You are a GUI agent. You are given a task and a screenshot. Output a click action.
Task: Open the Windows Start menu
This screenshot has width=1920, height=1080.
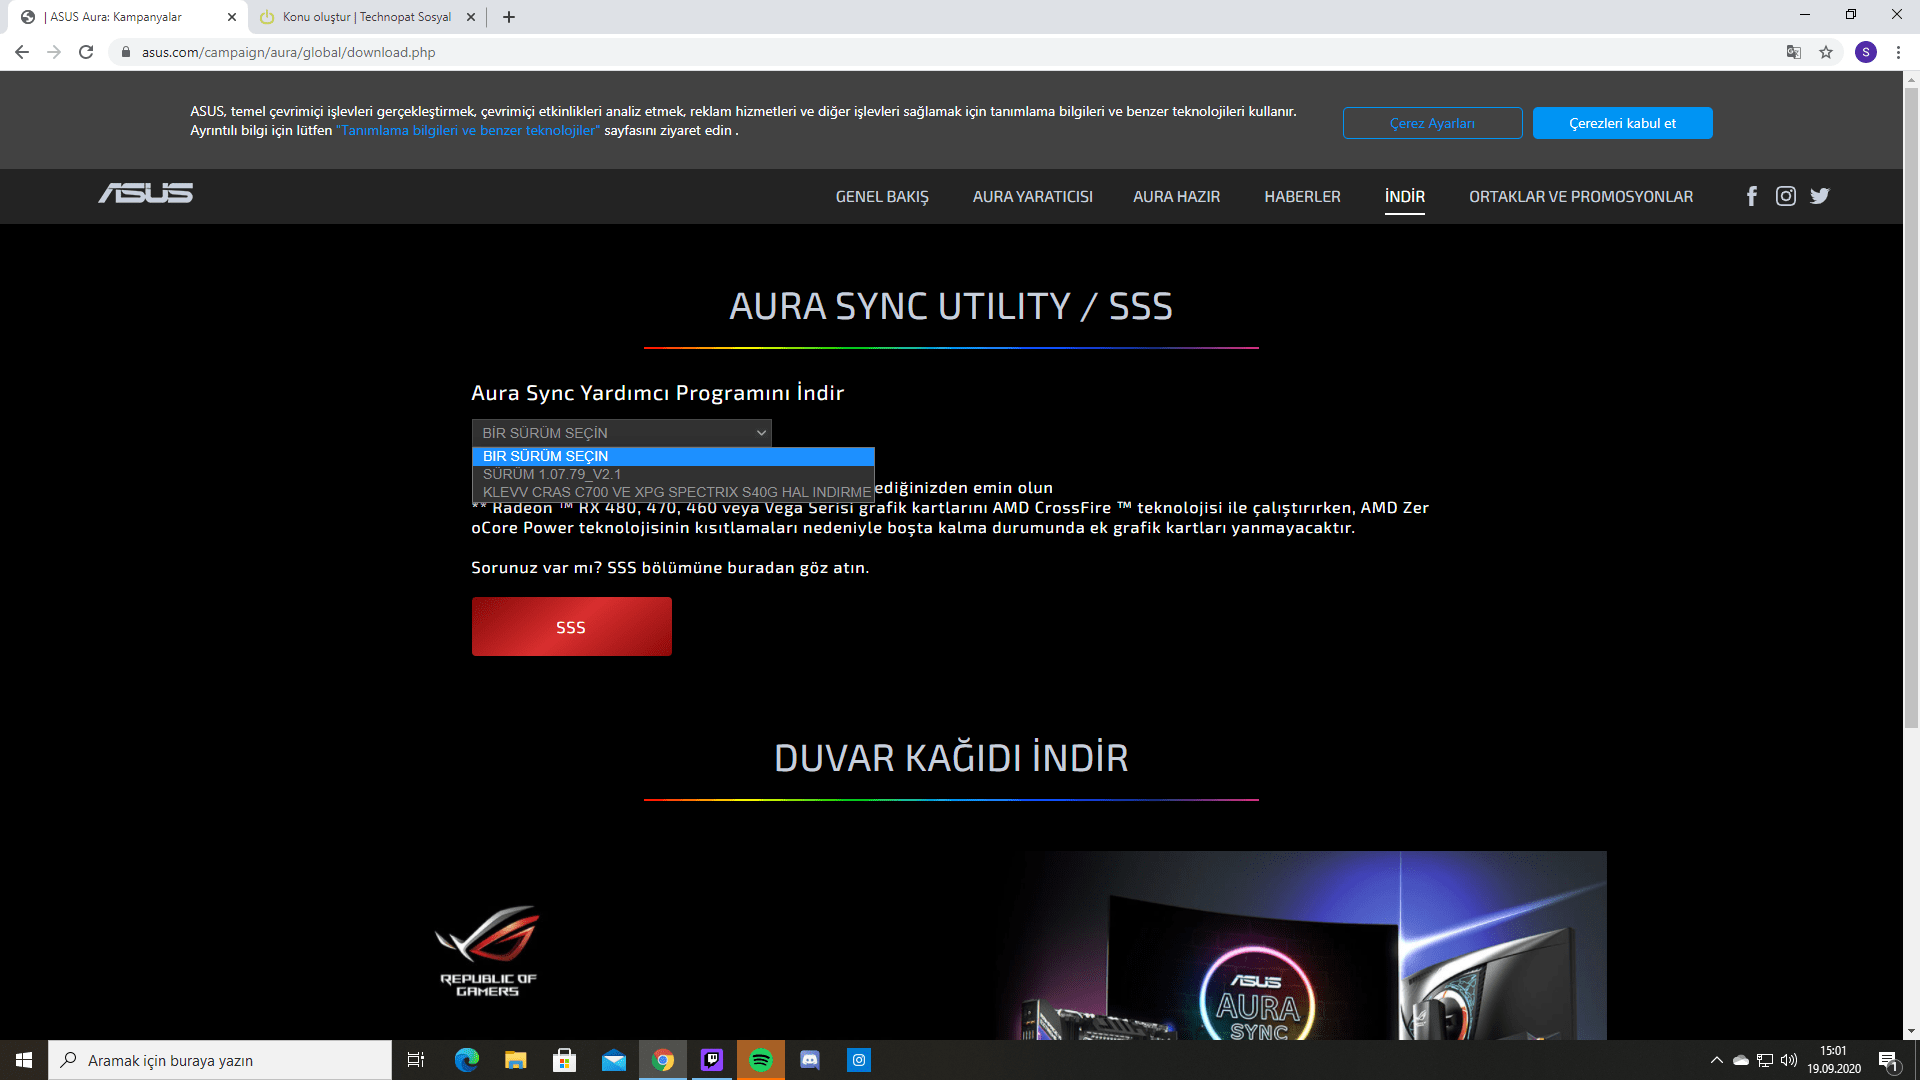(20, 1059)
